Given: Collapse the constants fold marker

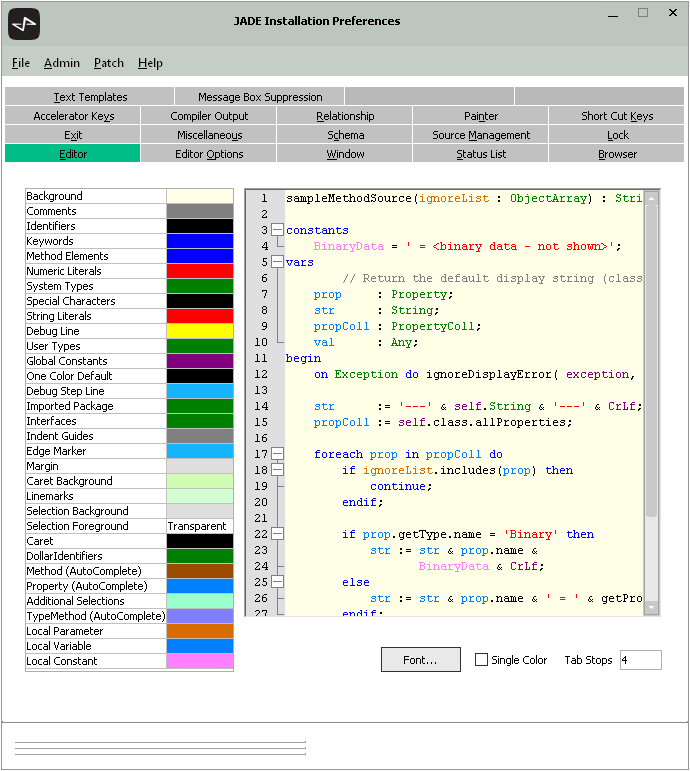Looking at the screenshot, I should click(x=277, y=230).
